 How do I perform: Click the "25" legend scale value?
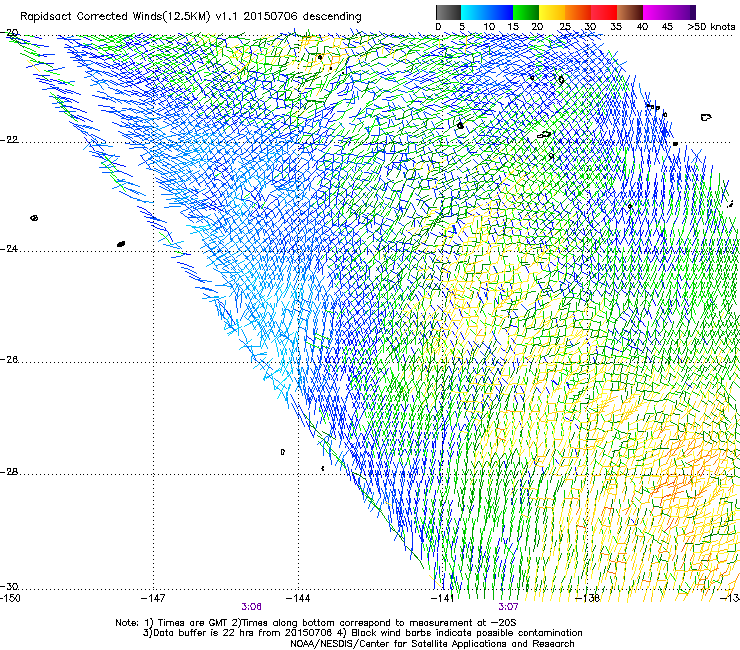[x=564, y=27]
